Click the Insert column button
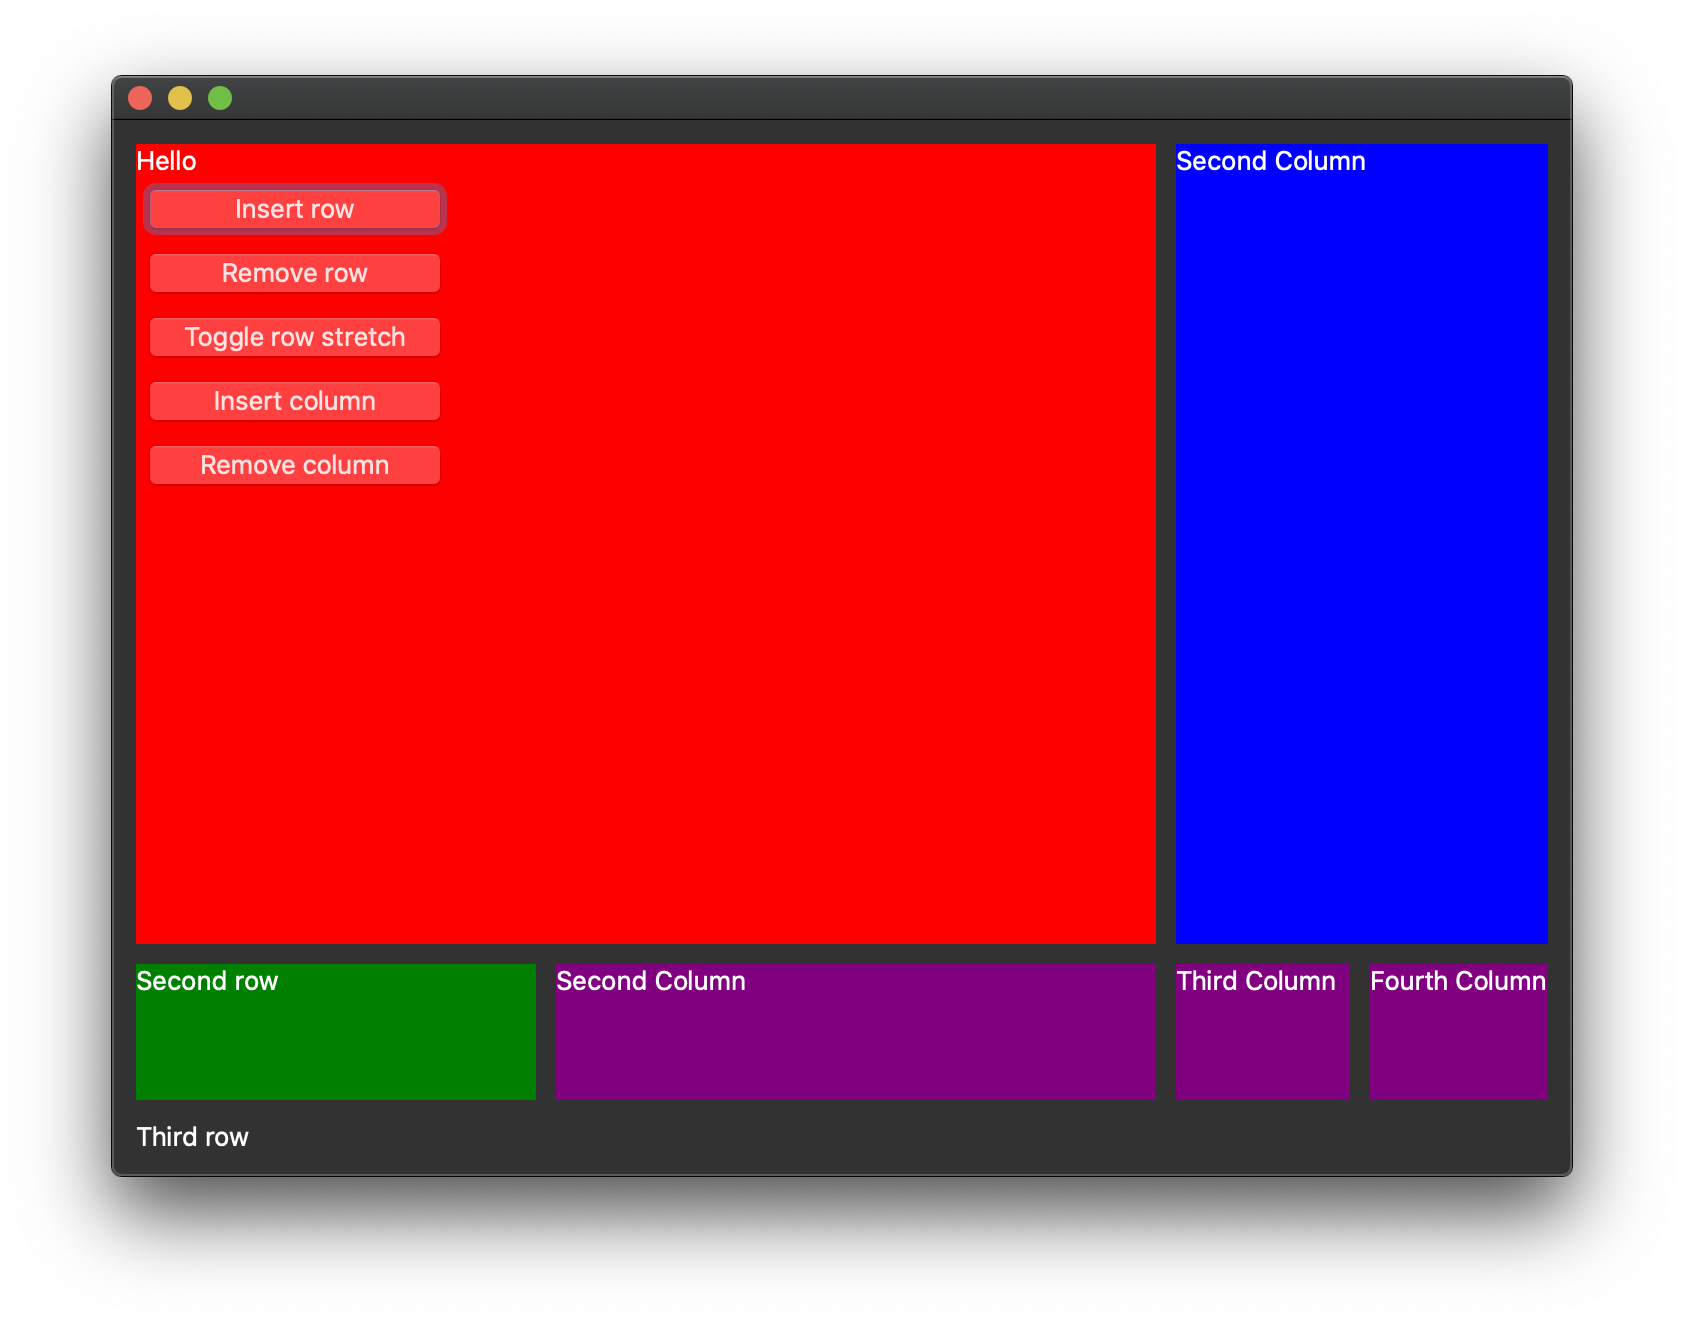The height and width of the screenshot is (1324, 1684). [295, 401]
